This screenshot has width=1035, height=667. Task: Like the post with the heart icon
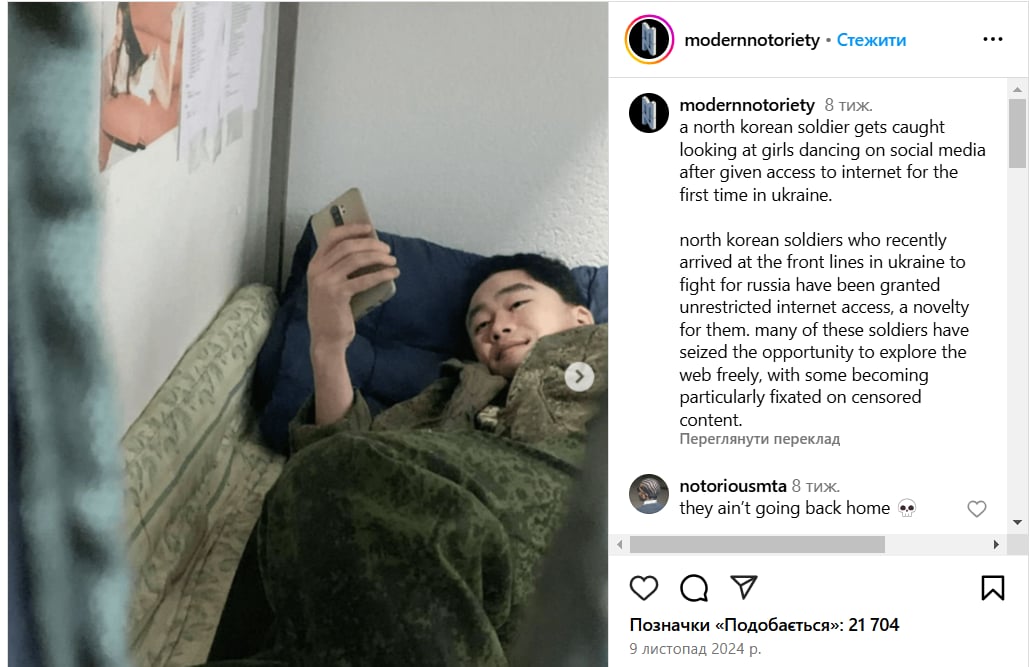click(x=644, y=588)
